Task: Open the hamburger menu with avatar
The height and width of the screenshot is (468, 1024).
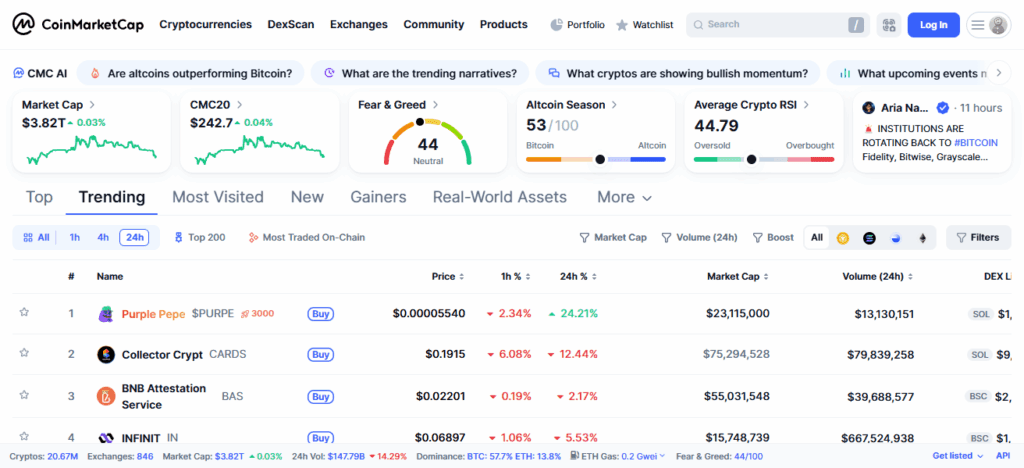Action: point(989,25)
